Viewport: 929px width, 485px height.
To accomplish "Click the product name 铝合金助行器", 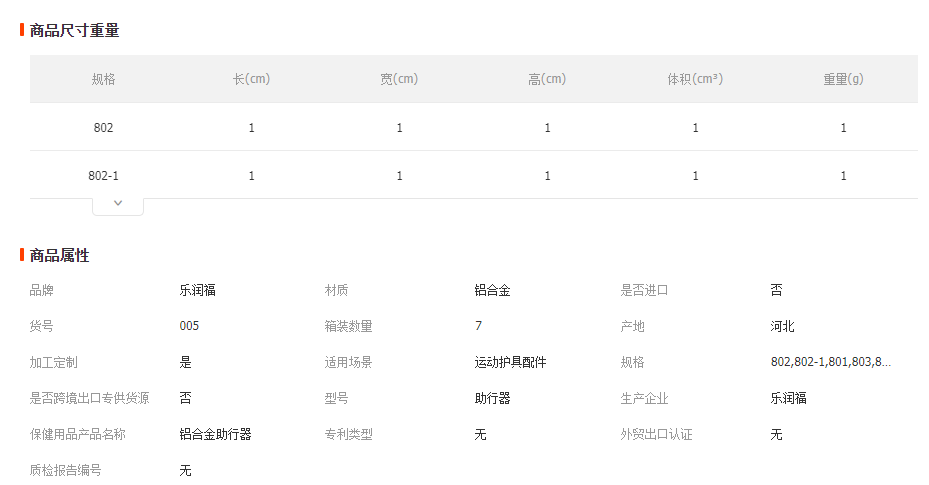I will tap(215, 434).
